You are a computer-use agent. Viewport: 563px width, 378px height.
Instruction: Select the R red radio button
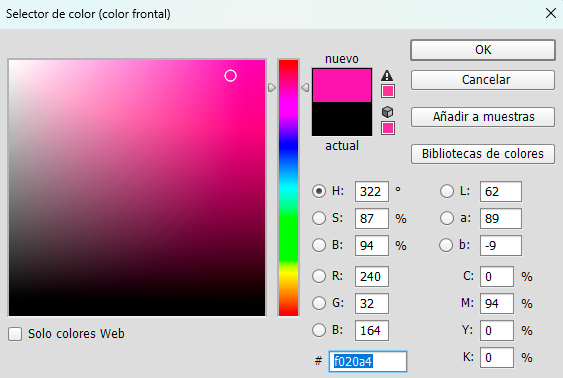point(319,276)
